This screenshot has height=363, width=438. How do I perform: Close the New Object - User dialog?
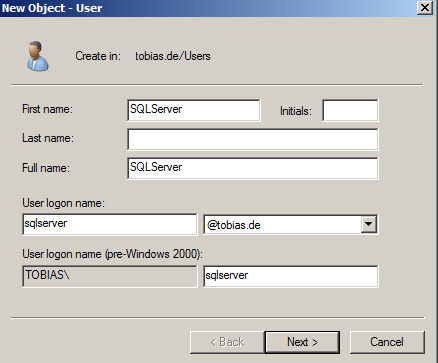tap(425, 7)
